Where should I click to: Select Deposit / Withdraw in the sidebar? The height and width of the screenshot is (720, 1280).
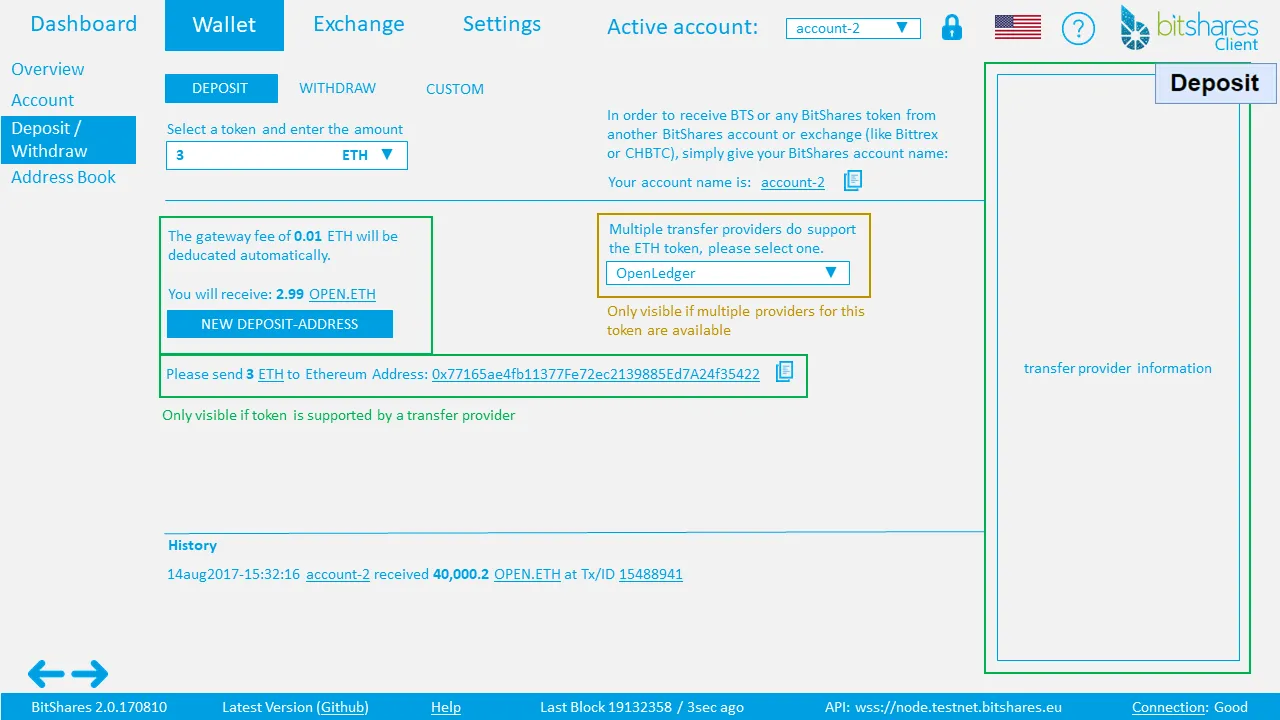tap(68, 140)
